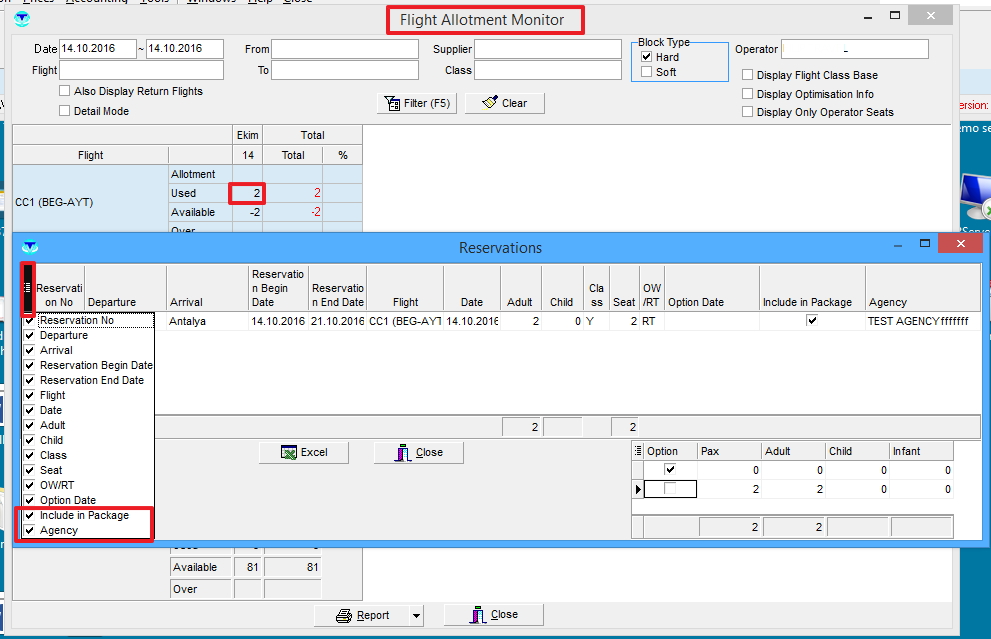Open the Option grid column selector
991x639 pixels.
638,451
